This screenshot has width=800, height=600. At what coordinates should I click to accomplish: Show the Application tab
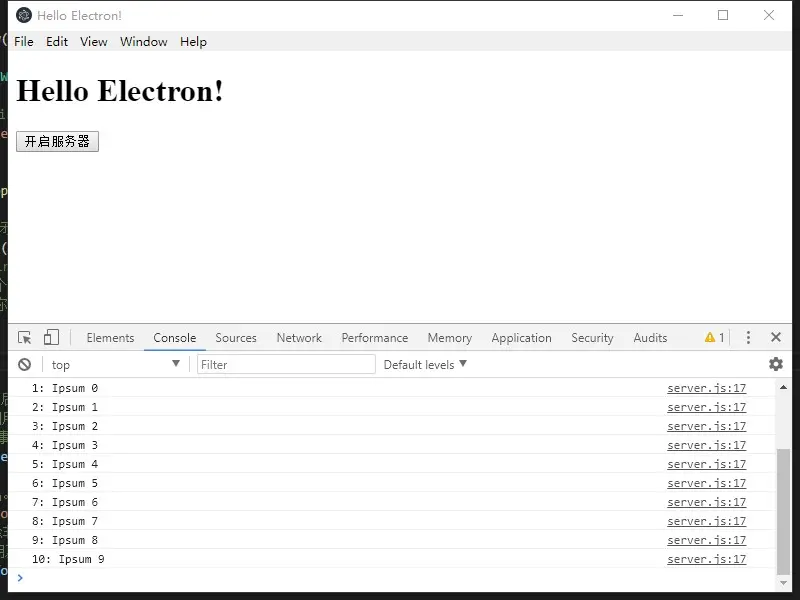[521, 338]
